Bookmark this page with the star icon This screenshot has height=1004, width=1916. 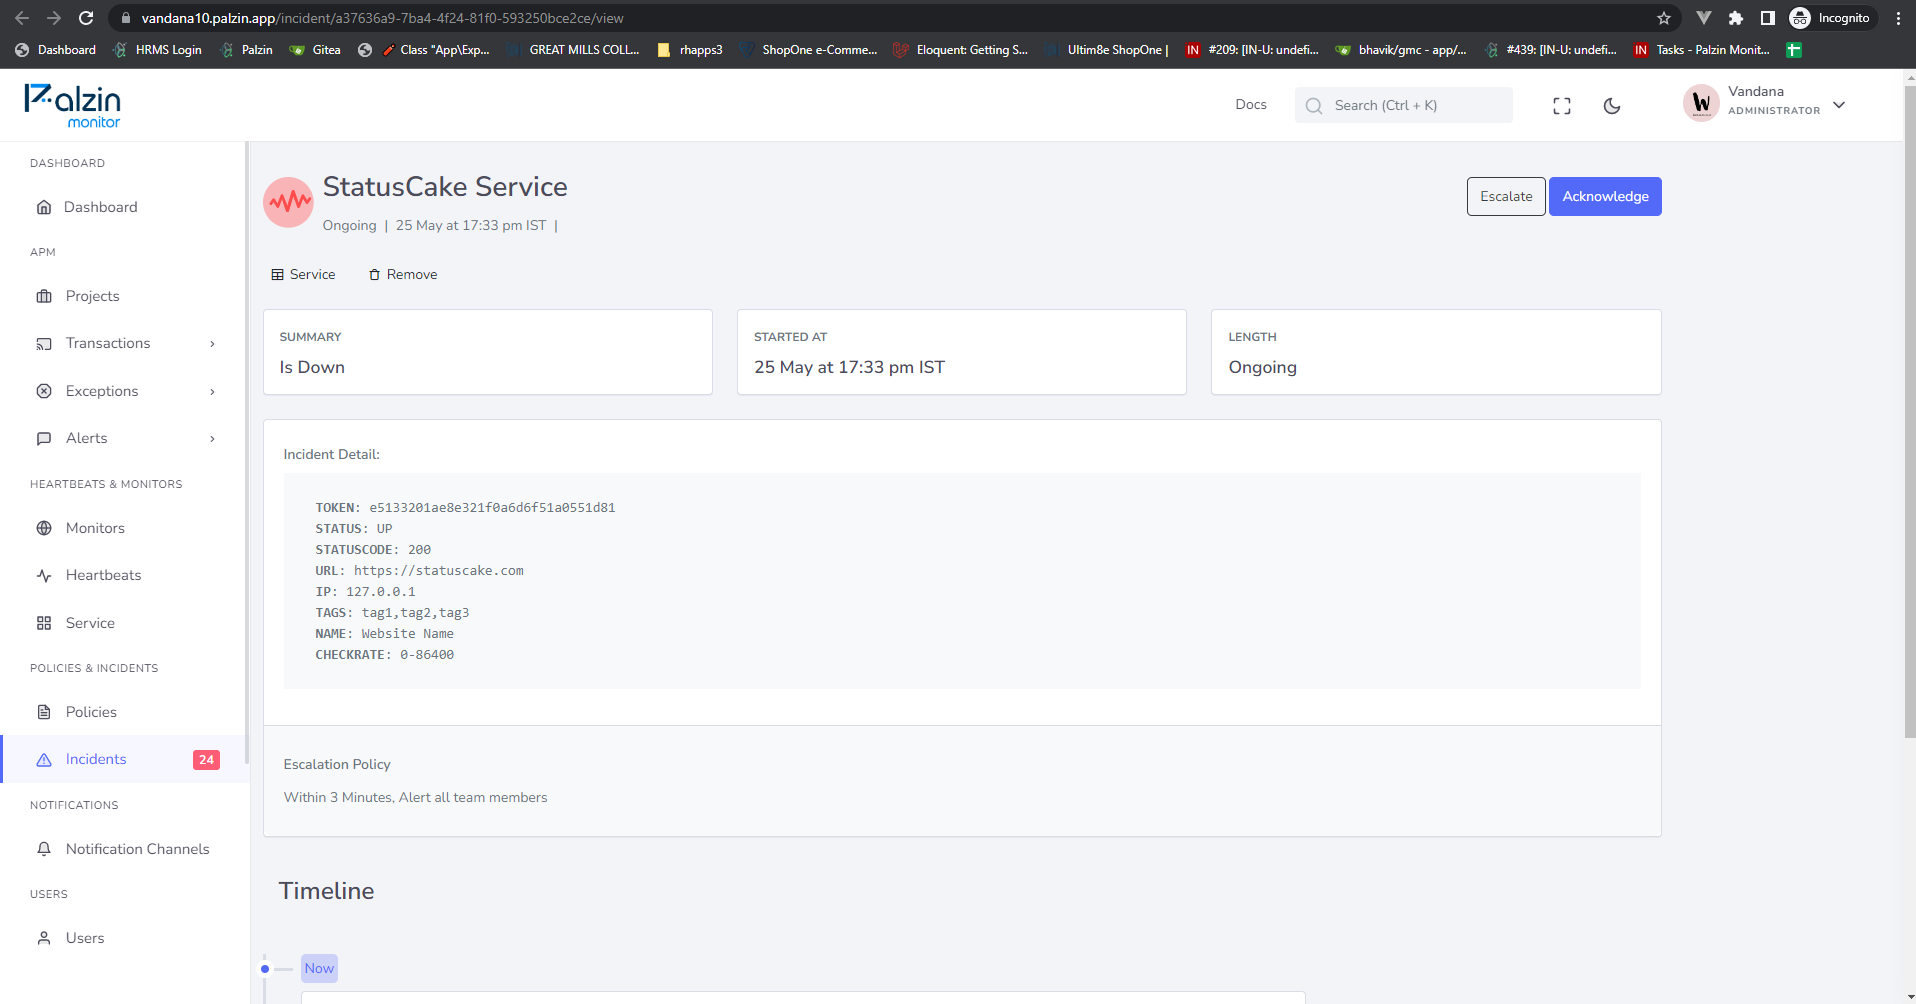[x=1664, y=18]
